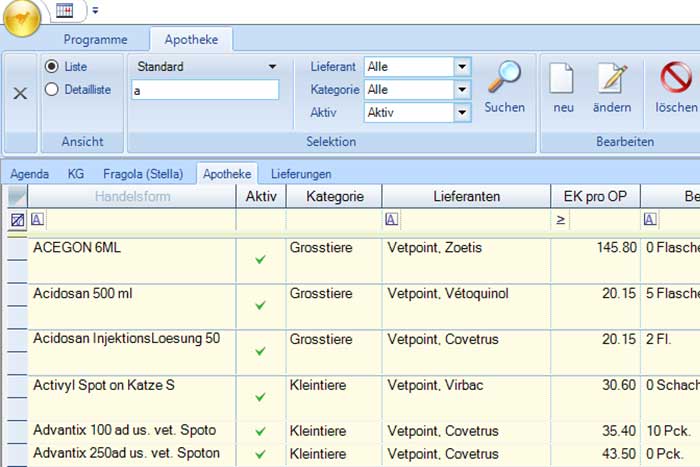Click the ändern edit pencil icon
The width and height of the screenshot is (700, 467).
click(611, 80)
